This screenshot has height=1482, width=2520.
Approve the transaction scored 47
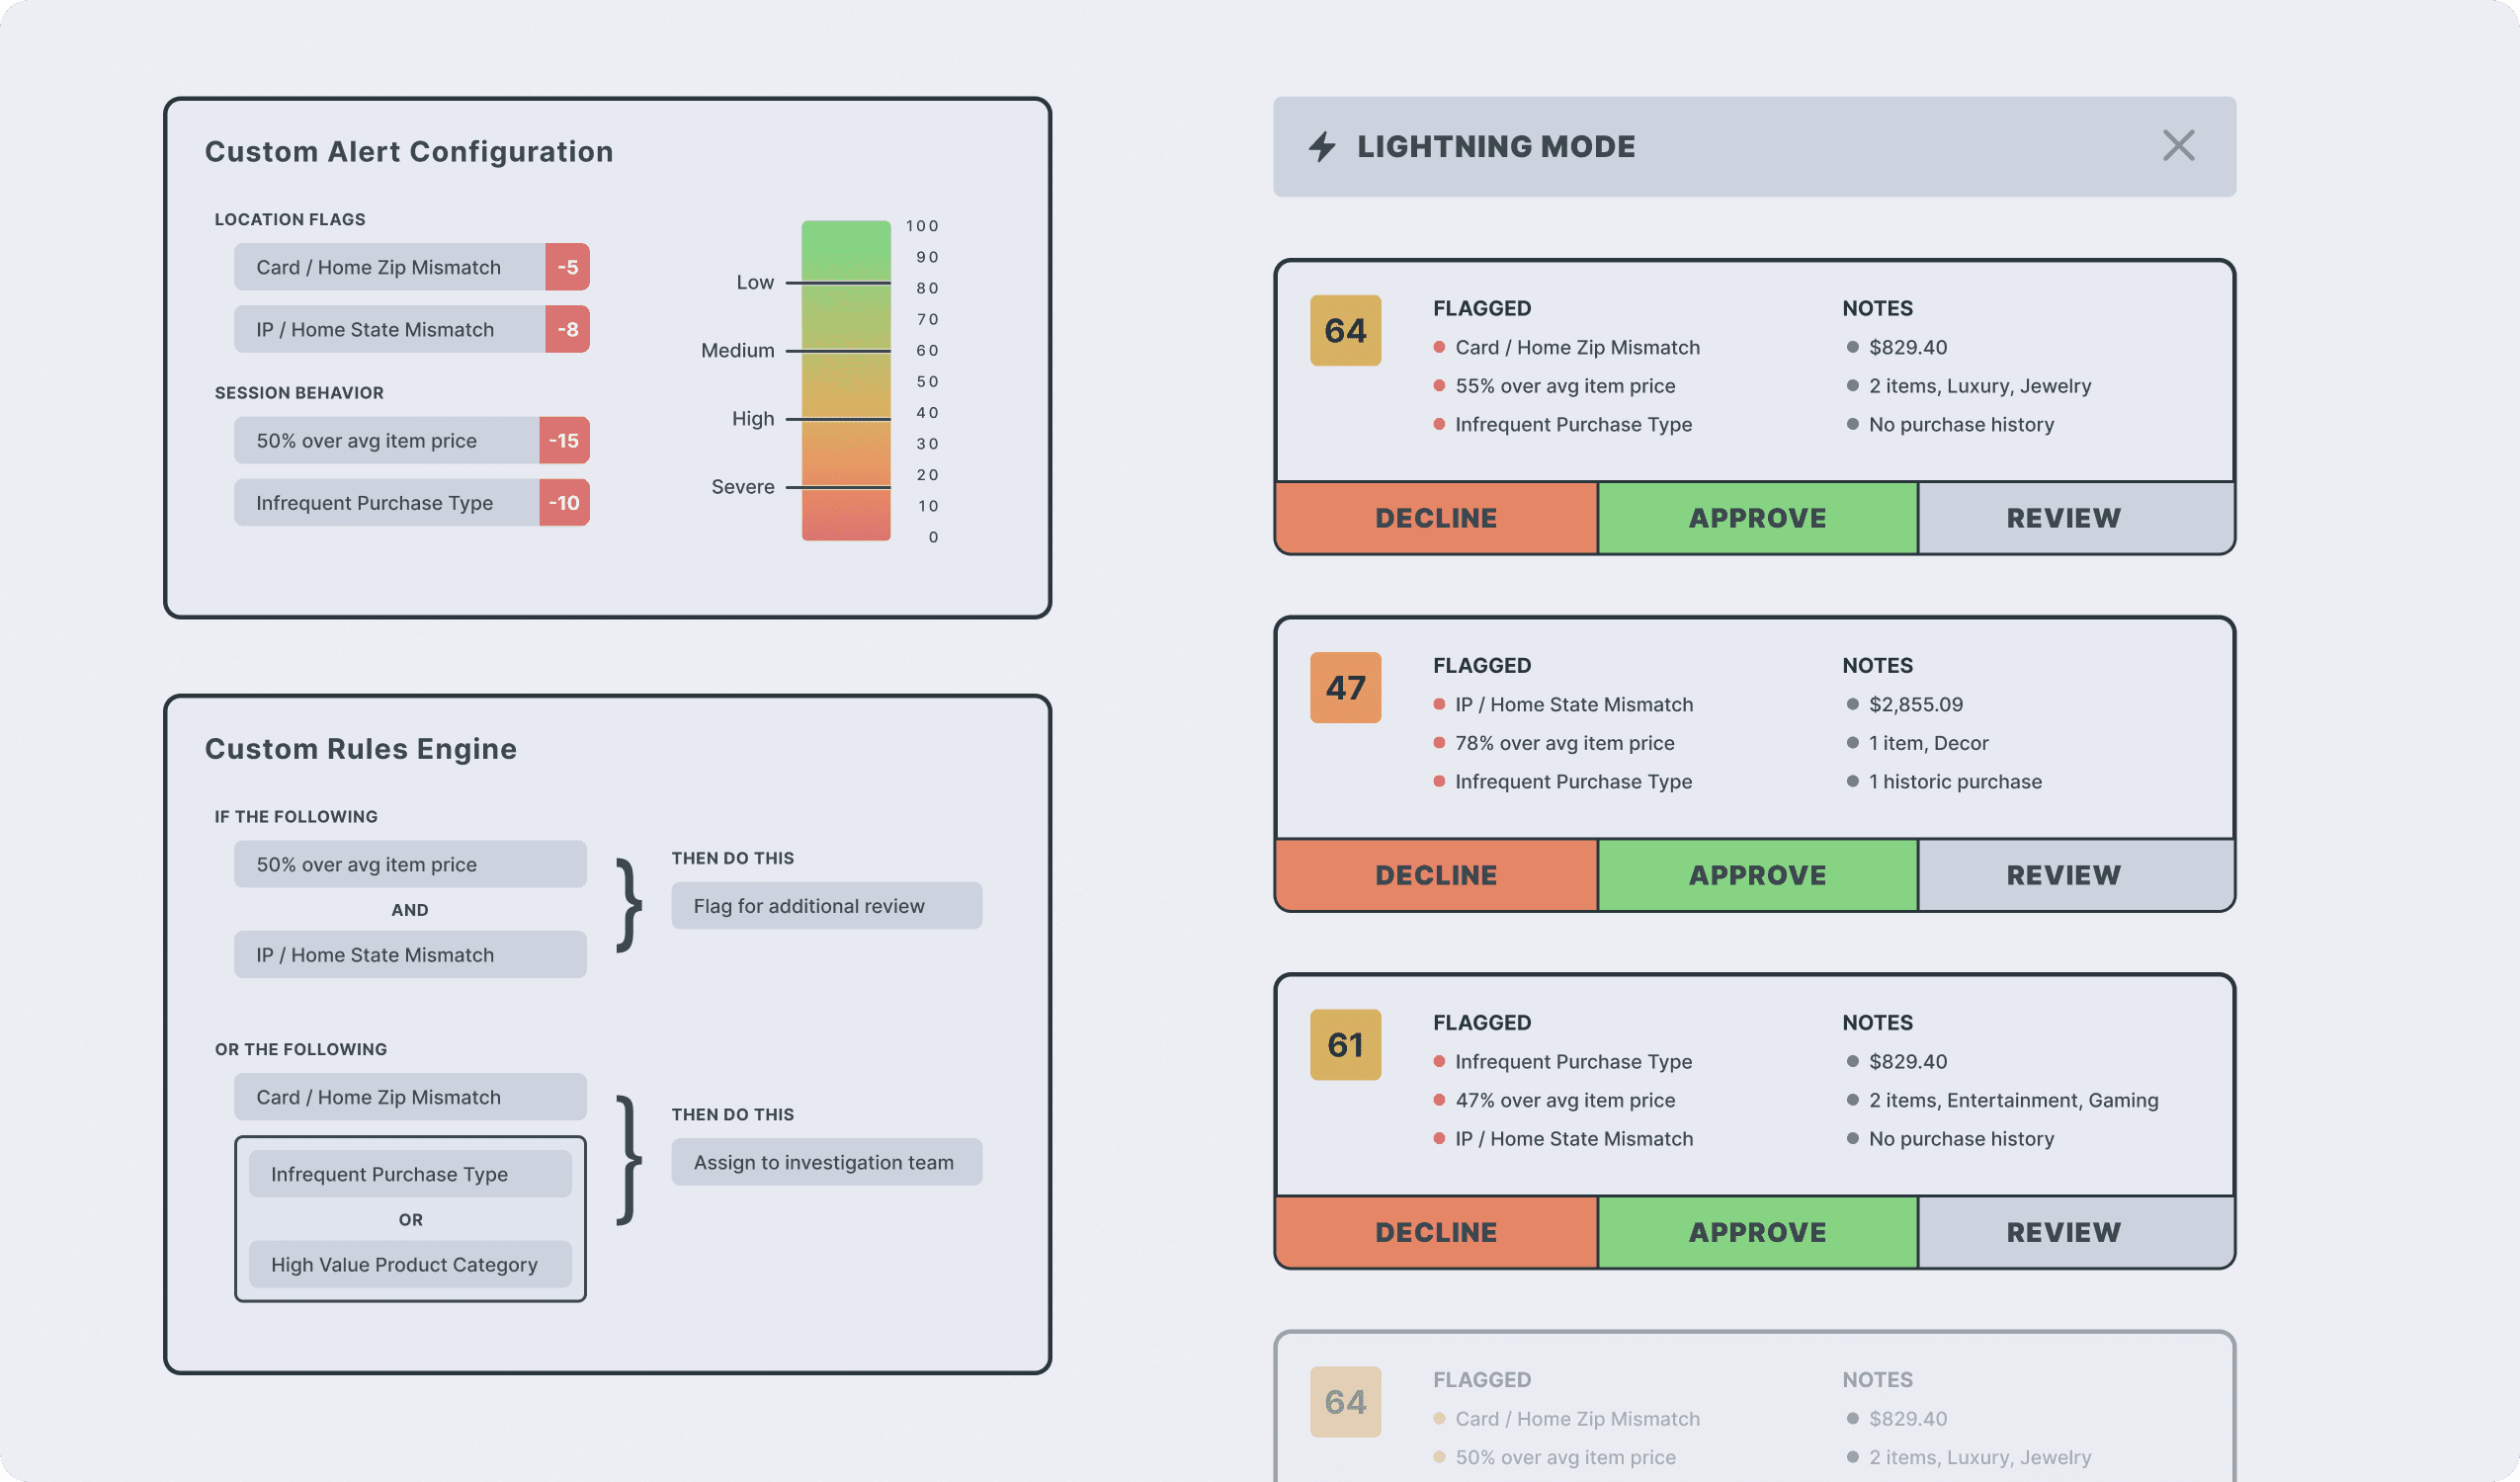click(x=1757, y=875)
